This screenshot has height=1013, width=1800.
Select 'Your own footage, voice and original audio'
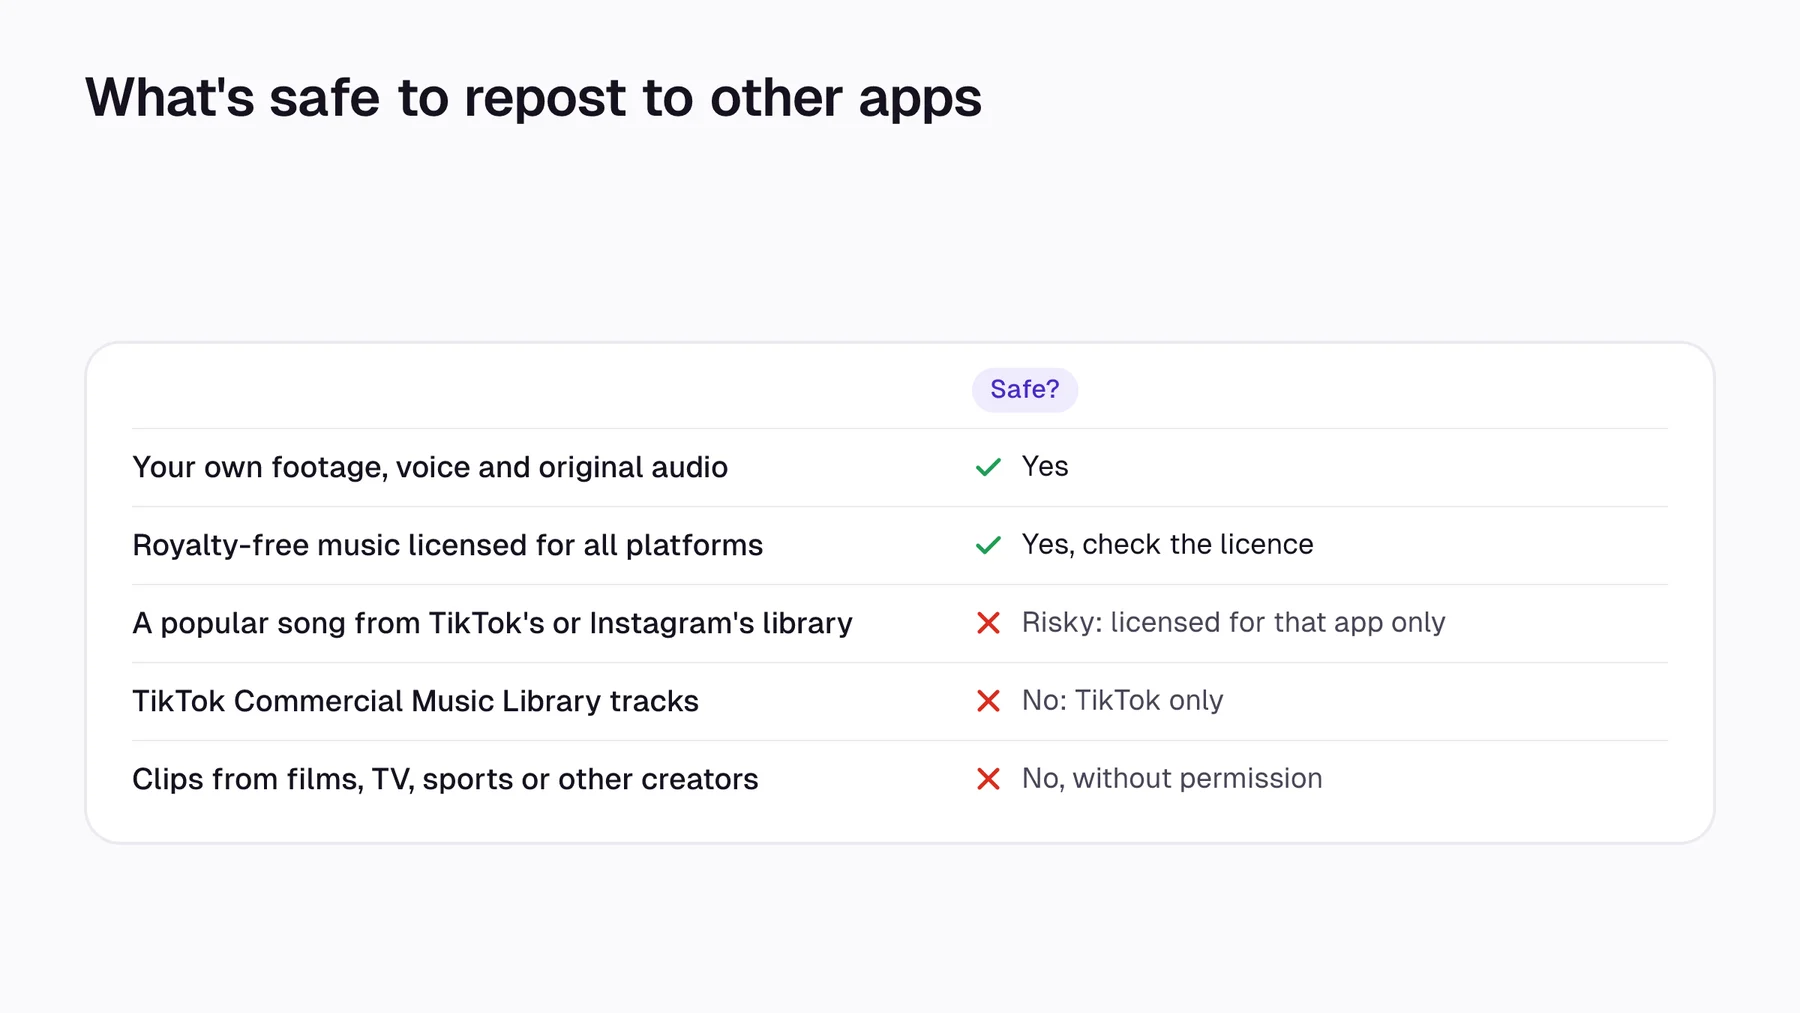click(430, 467)
